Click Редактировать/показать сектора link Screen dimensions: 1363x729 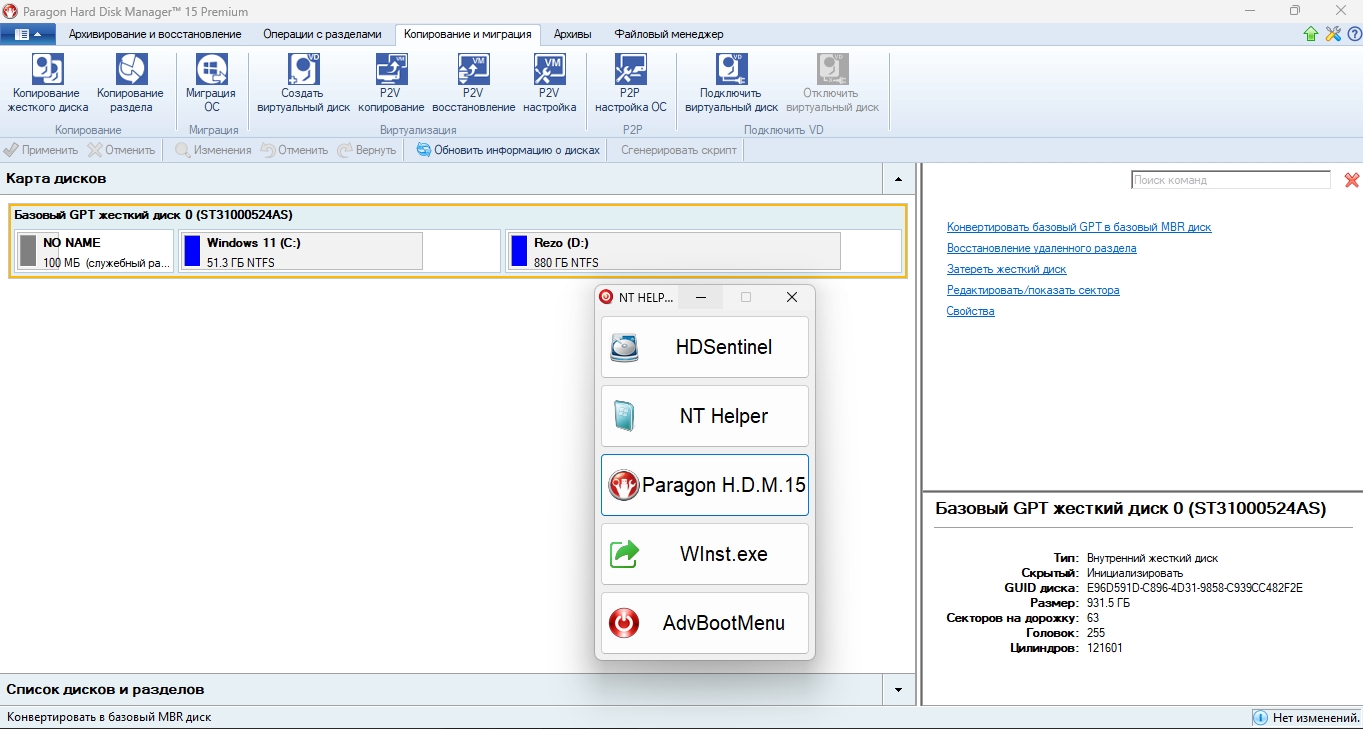click(1033, 290)
